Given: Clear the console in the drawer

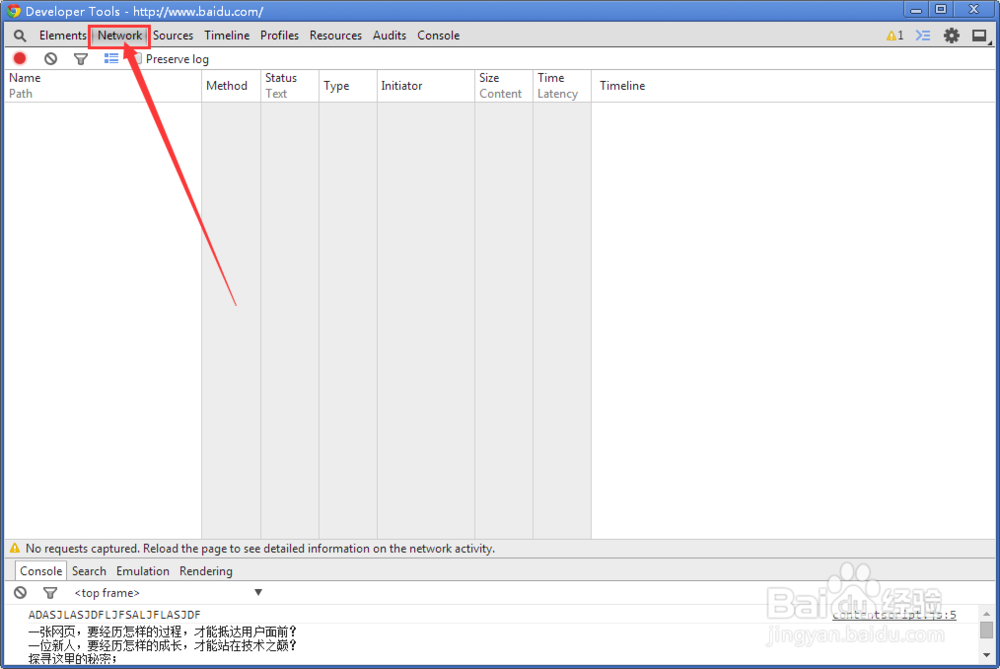Looking at the screenshot, I should pyautogui.click(x=20, y=592).
